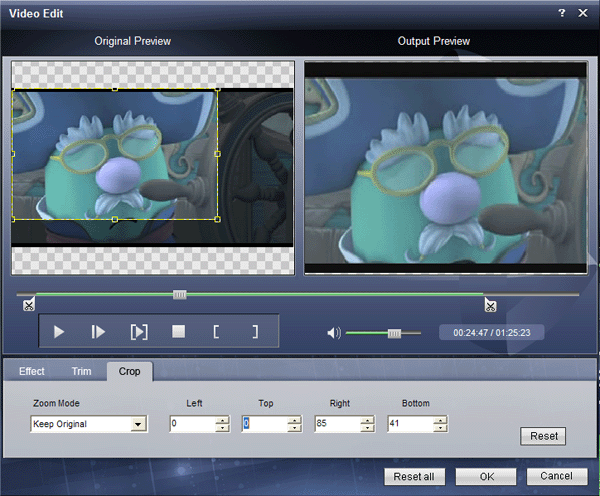Click the right scissors trim marker

[490, 306]
